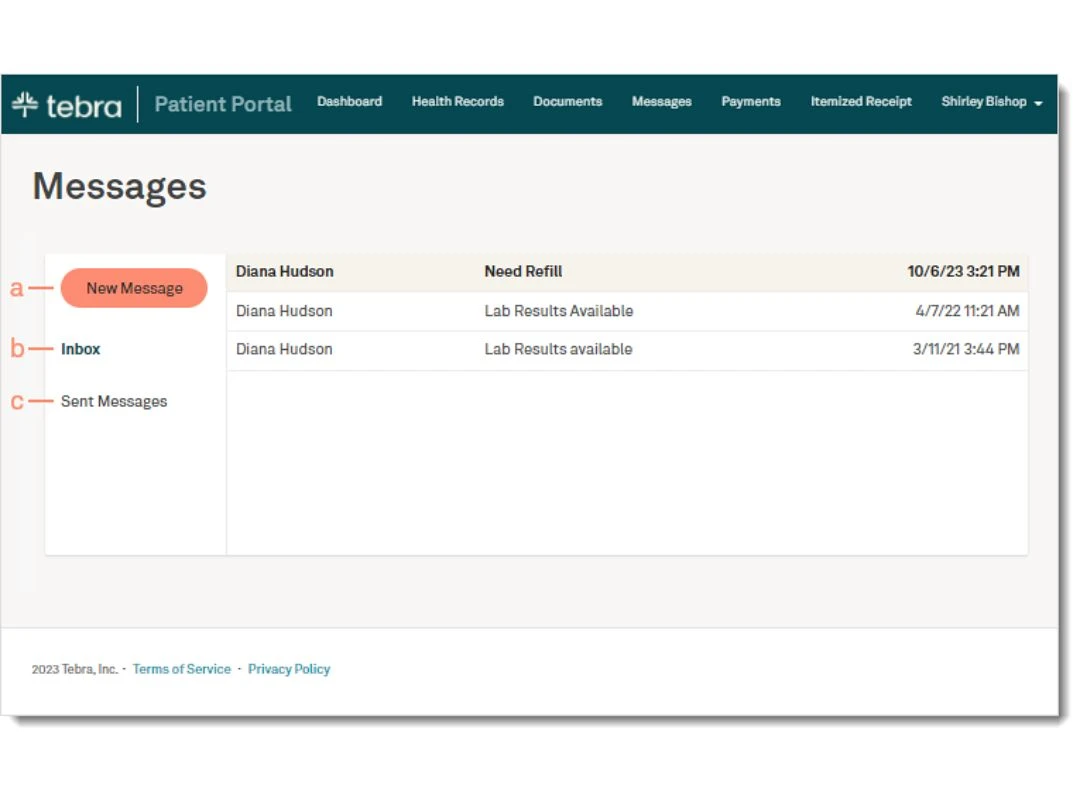Compose with the New Message button
Screen dimensions: 1080x810
[x=134, y=288]
